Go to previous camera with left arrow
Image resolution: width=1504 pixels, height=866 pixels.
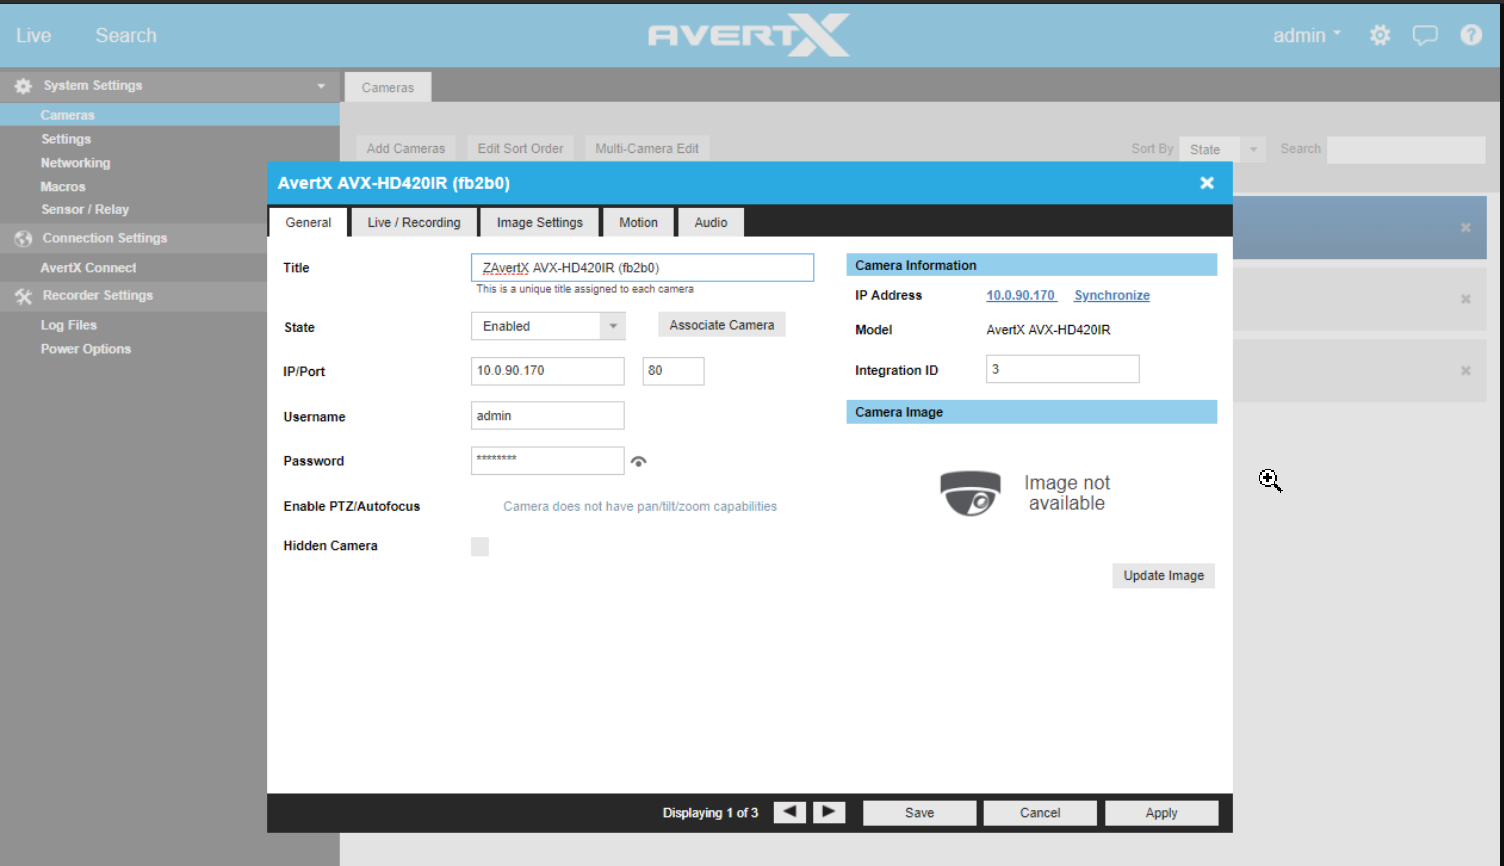[x=790, y=812]
